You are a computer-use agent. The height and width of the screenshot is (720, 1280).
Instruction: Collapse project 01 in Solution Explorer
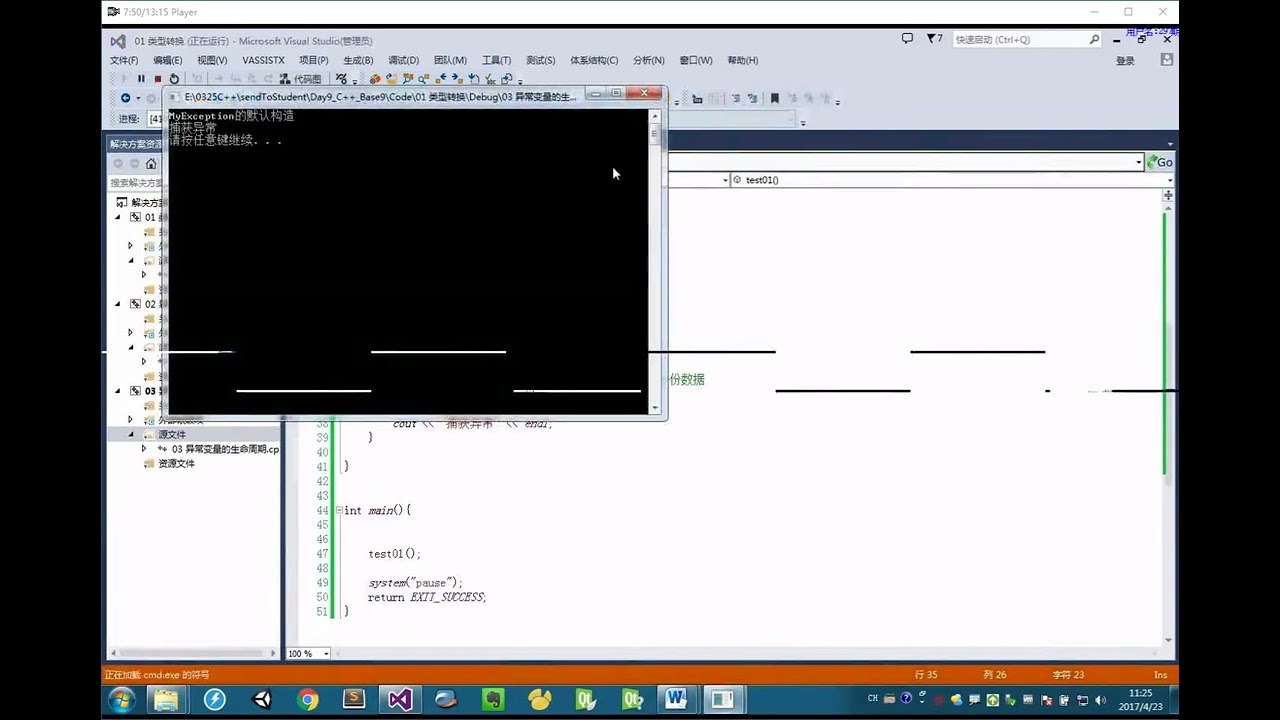pos(118,217)
